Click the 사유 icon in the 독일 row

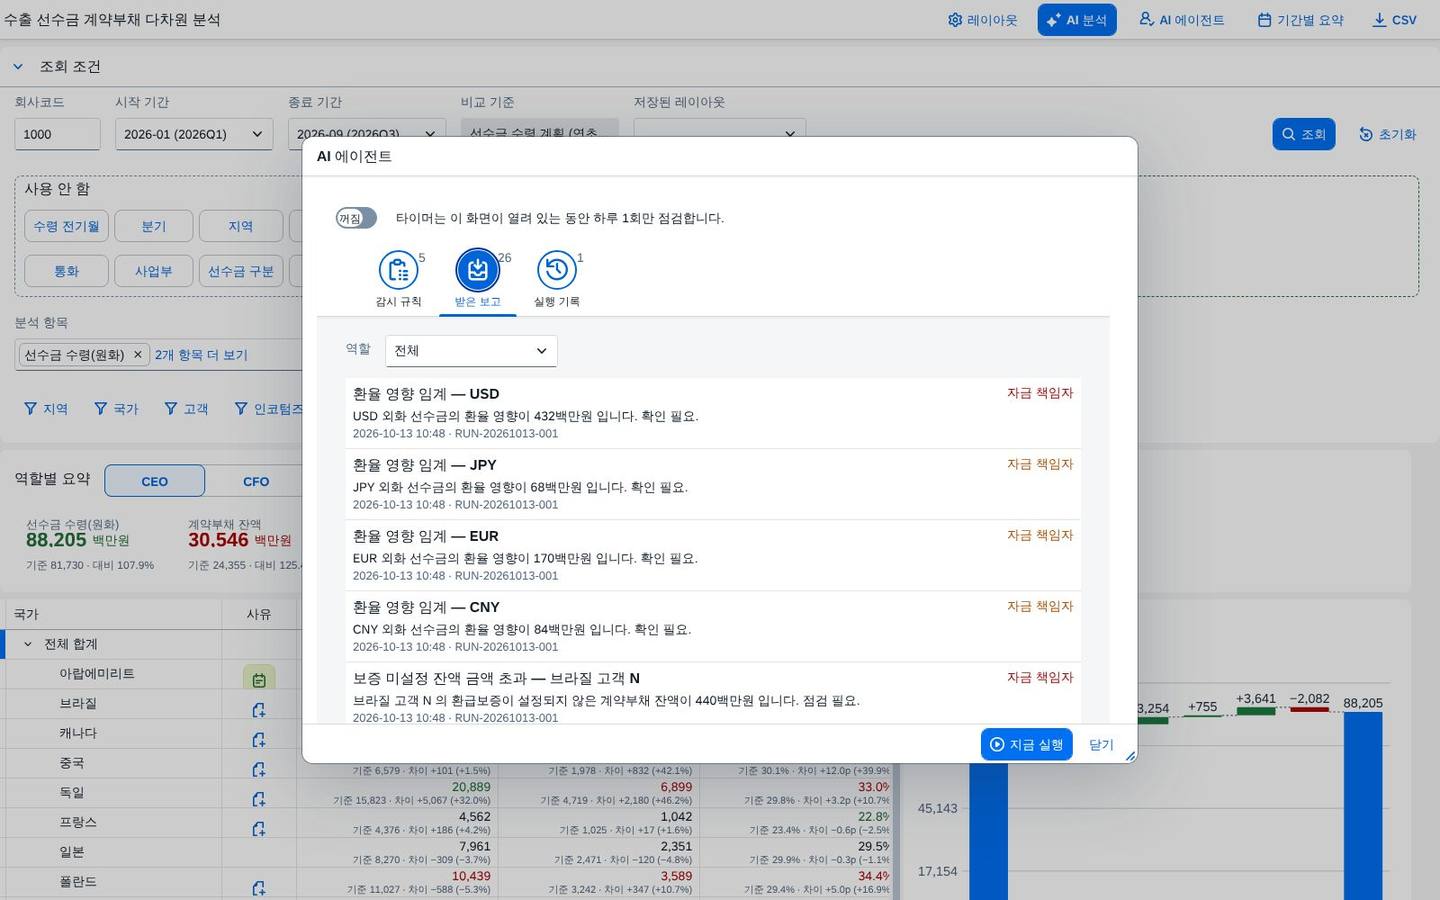259,799
